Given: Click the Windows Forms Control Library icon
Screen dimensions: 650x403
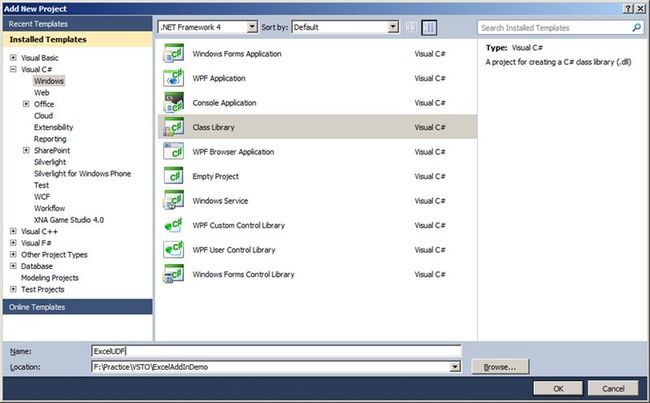Looking at the screenshot, I should click(174, 274).
